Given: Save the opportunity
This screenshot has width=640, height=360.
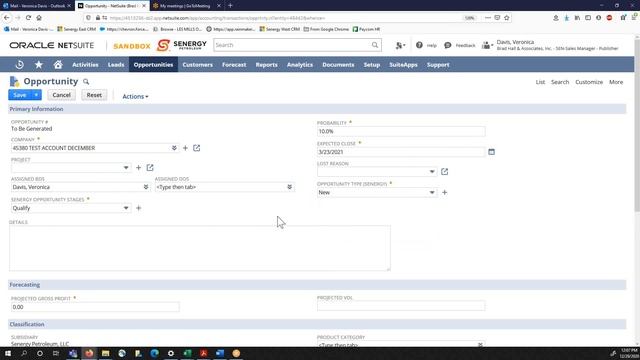Looking at the screenshot, I should point(20,95).
